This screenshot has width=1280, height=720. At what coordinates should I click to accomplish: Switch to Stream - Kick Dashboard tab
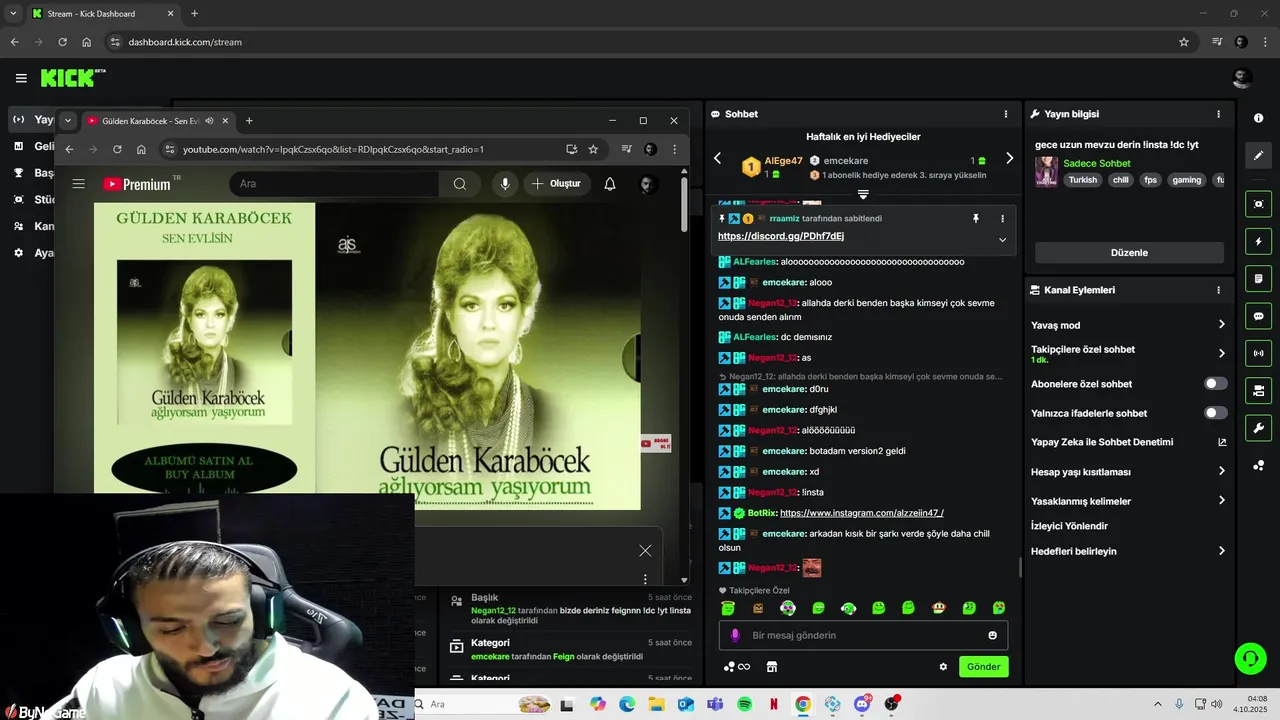coord(103,14)
